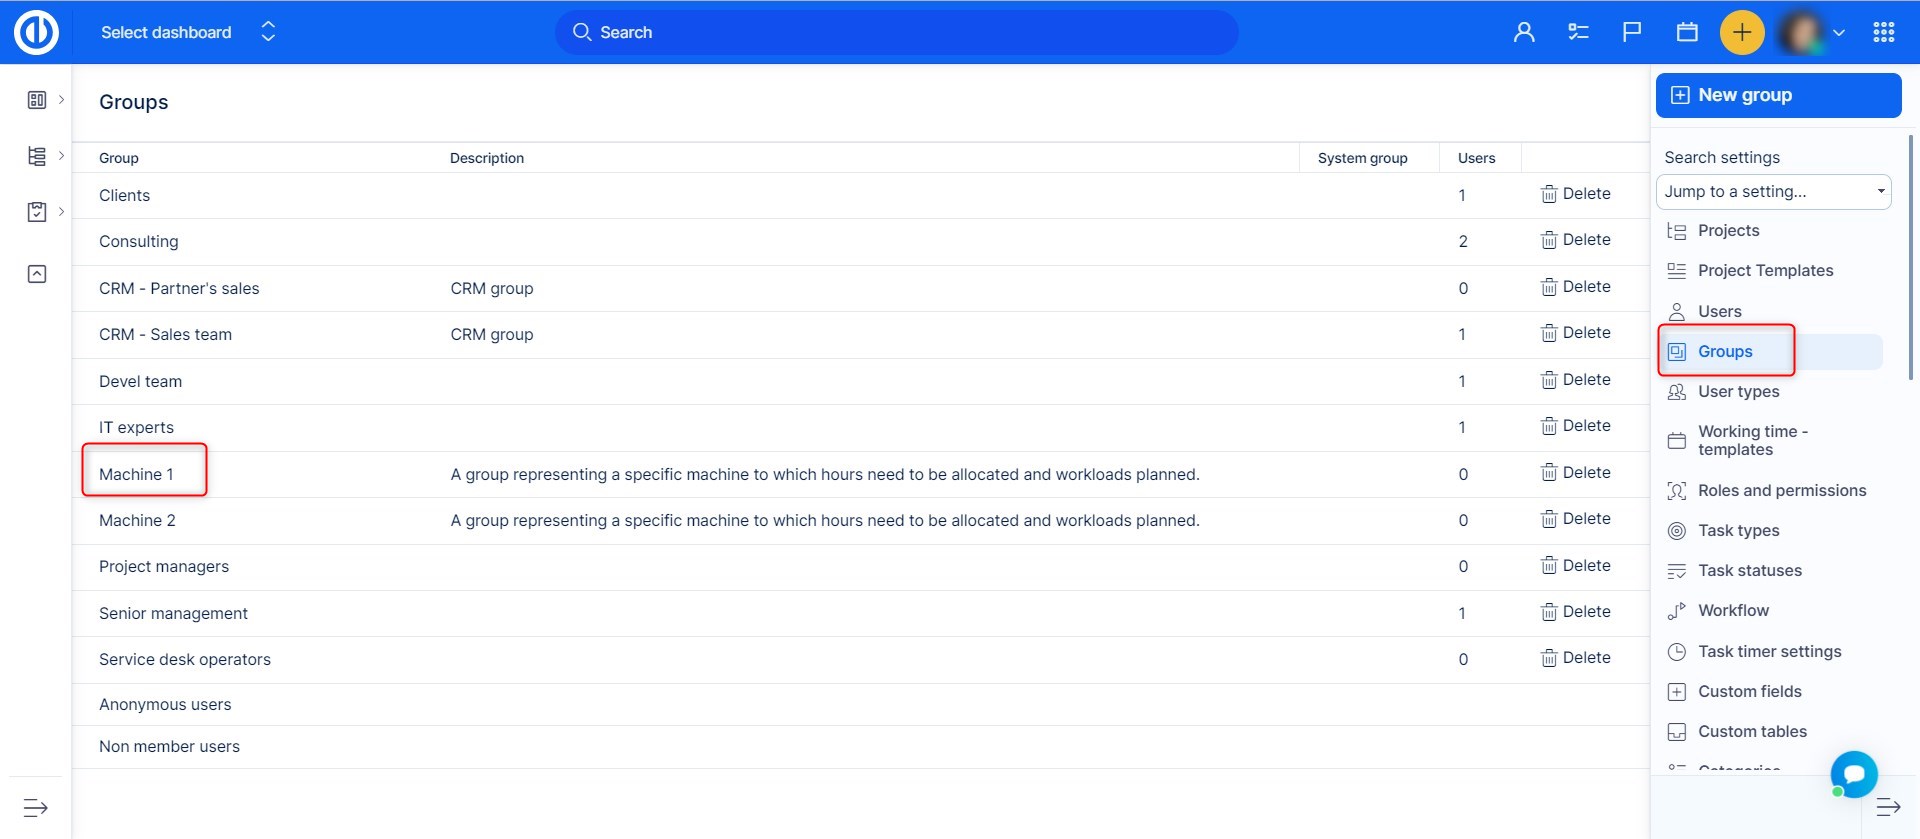Open the Workflow settings item
Image resolution: width=1920 pixels, height=839 pixels.
pos(1733,611)
